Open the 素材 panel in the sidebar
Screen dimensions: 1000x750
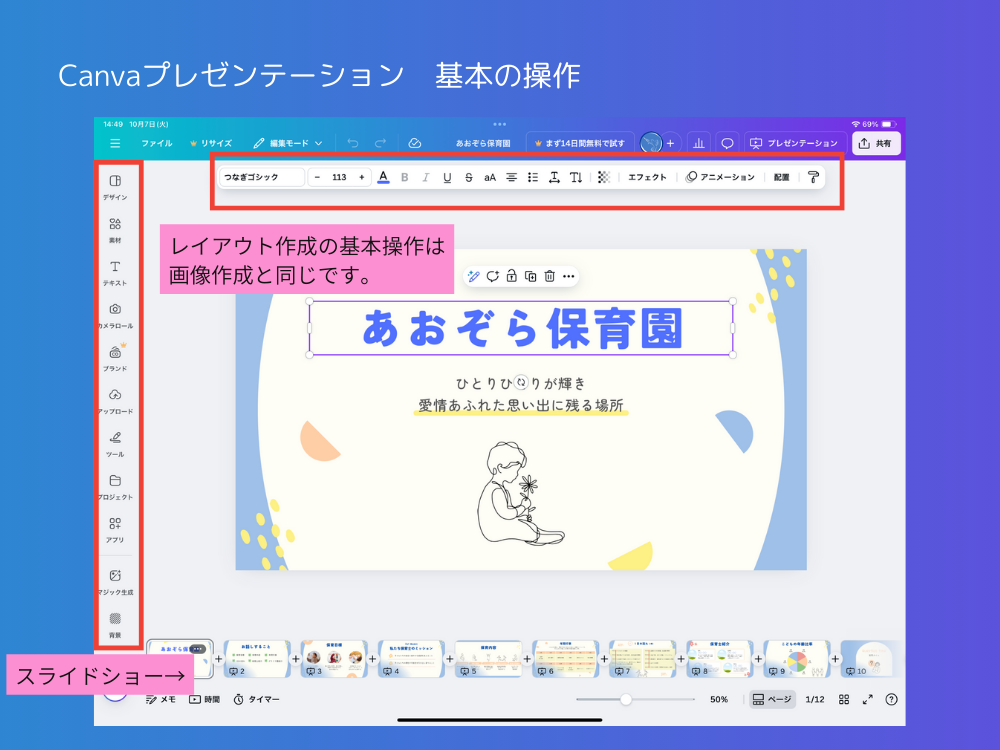point(115,225)
